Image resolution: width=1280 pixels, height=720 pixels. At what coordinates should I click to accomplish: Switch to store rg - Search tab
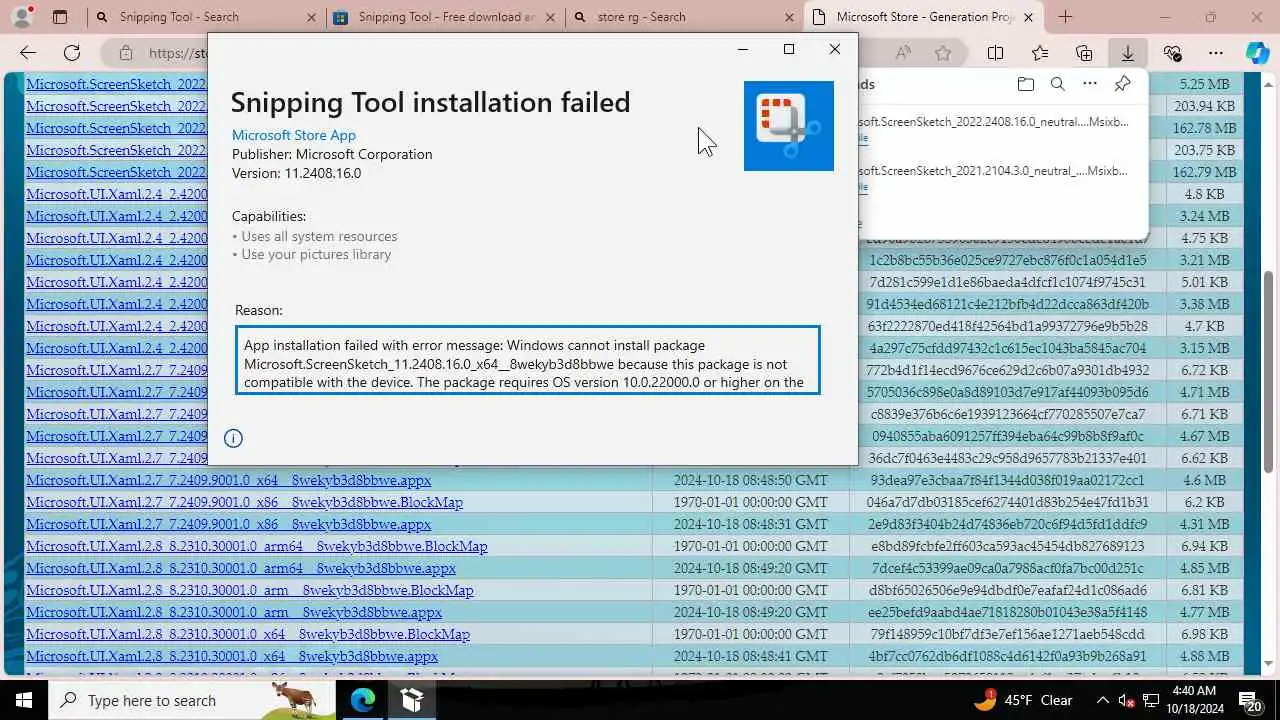(685, 17)
